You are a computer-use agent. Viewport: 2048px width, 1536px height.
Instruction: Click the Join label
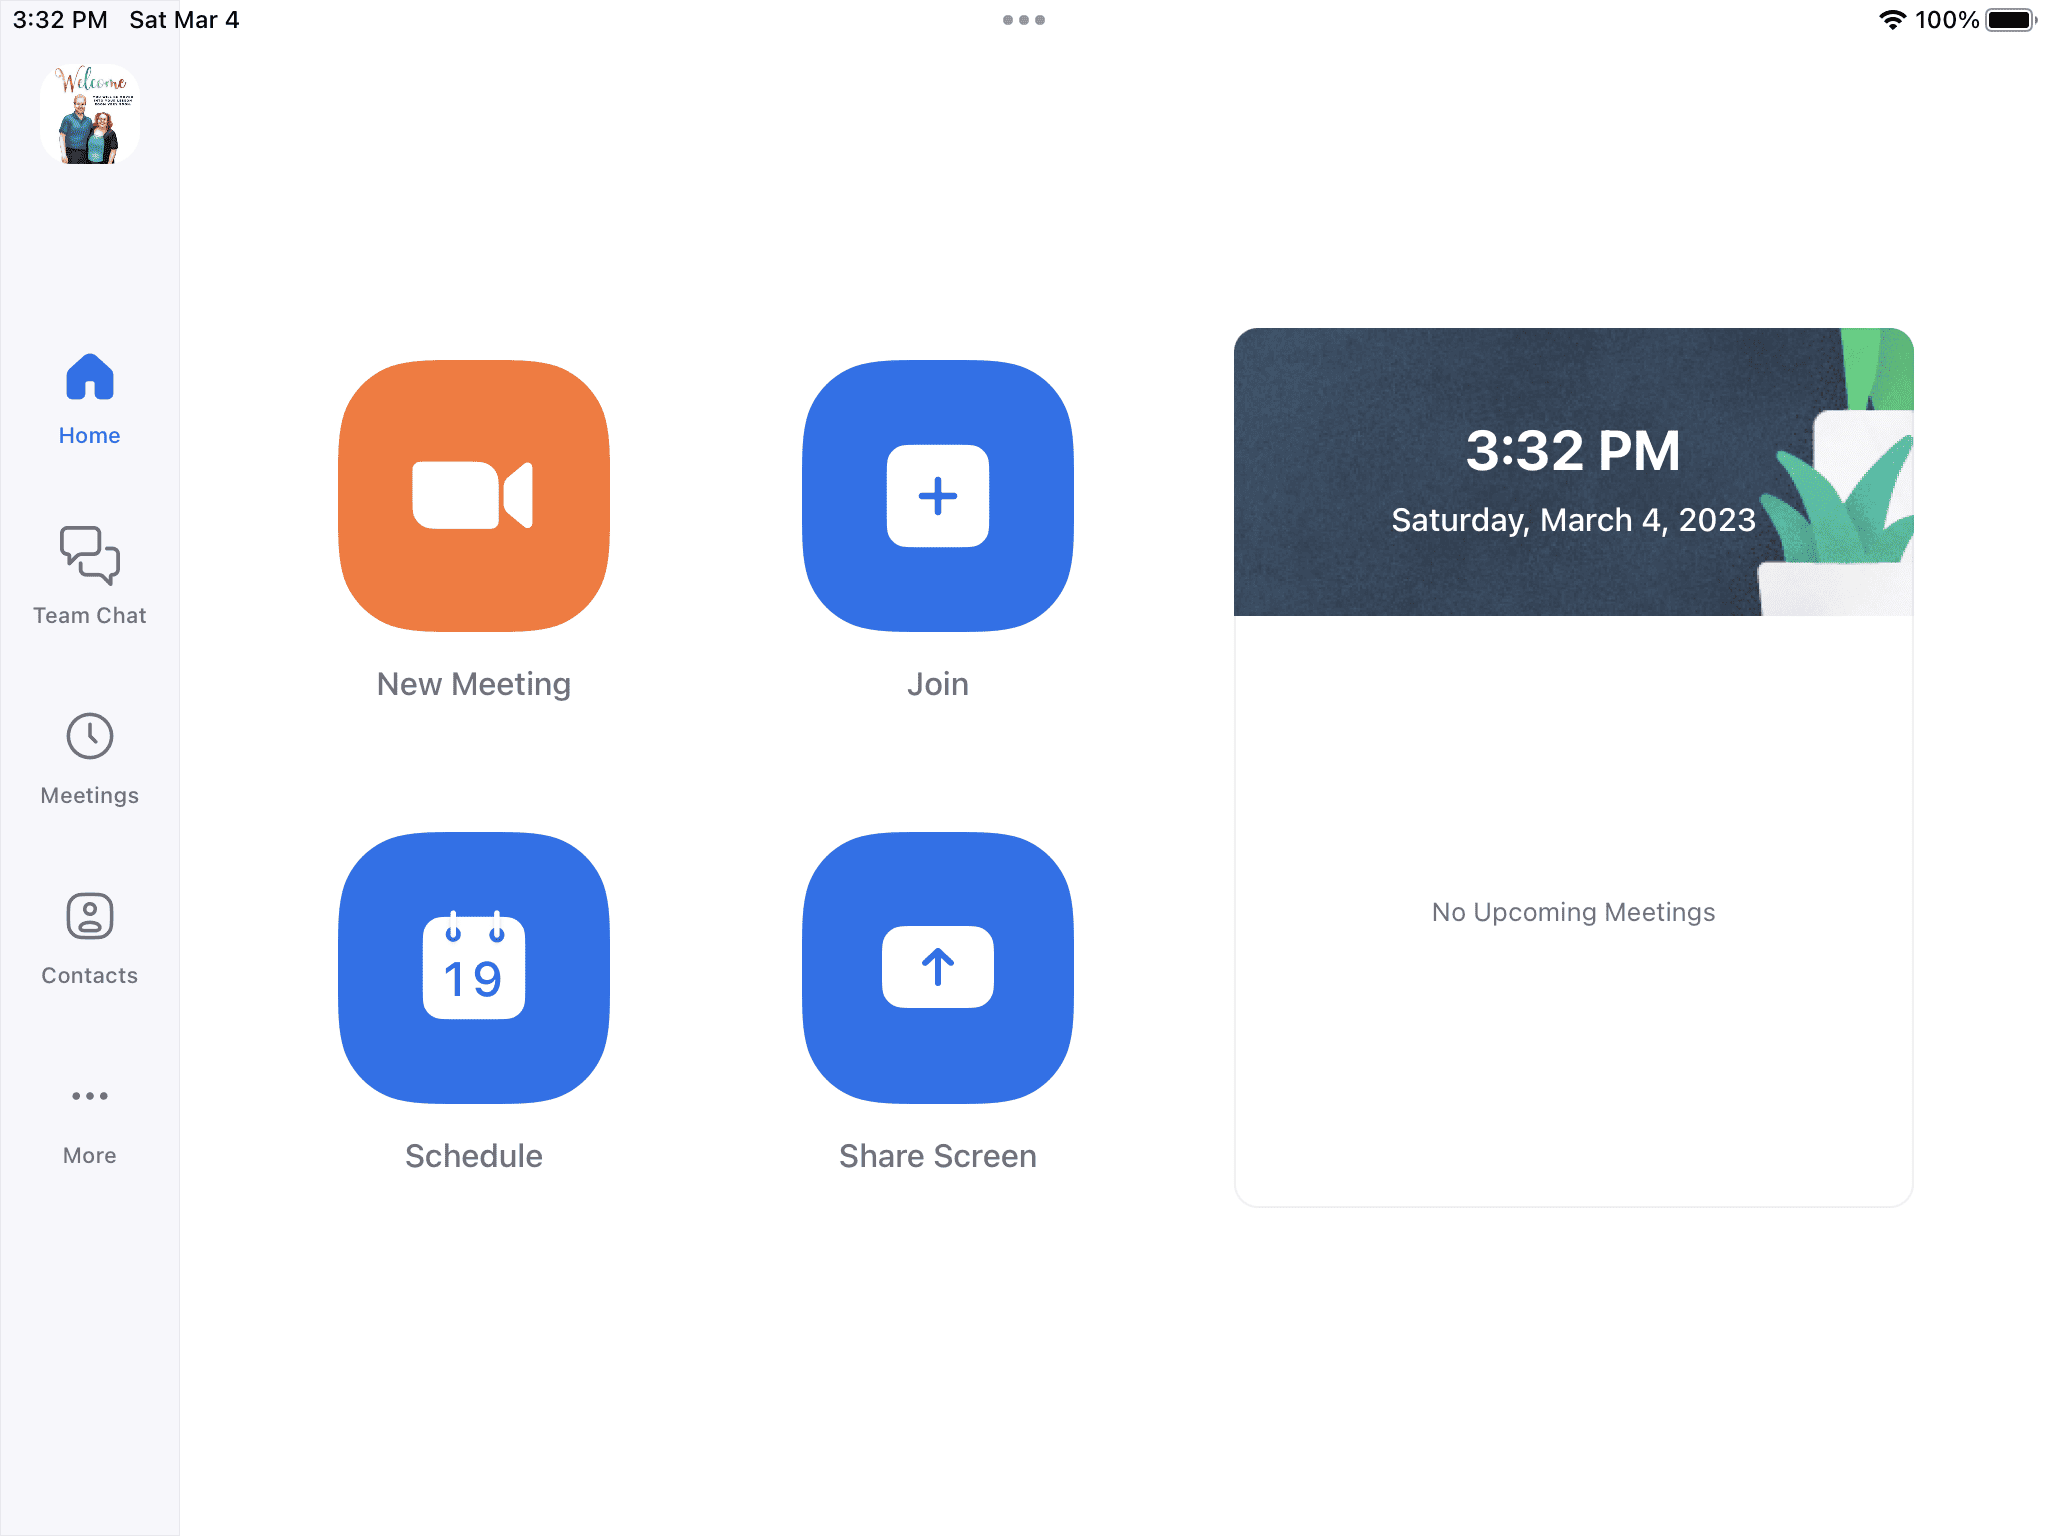pyautogui.click(x=938, y=684)
